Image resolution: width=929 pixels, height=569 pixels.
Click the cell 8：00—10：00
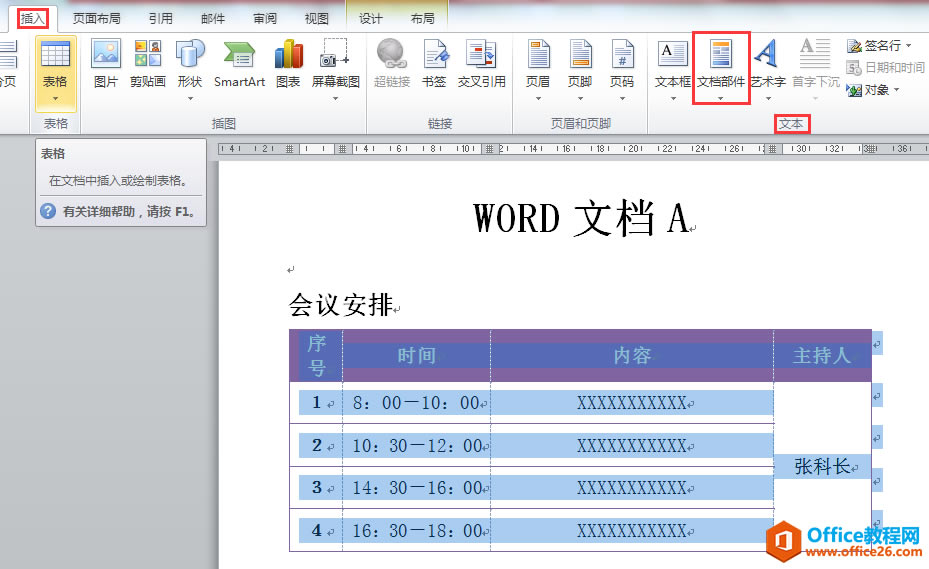pos(417,403)
